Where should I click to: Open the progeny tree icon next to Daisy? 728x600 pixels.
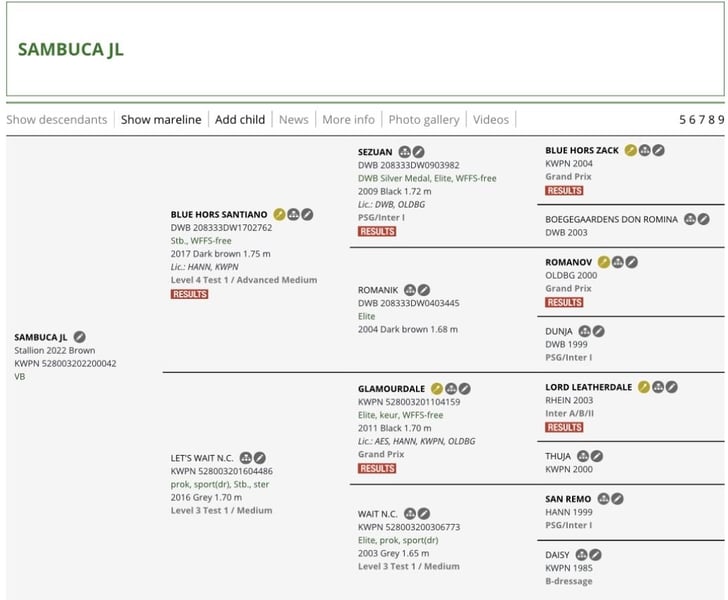pos(581,554)
